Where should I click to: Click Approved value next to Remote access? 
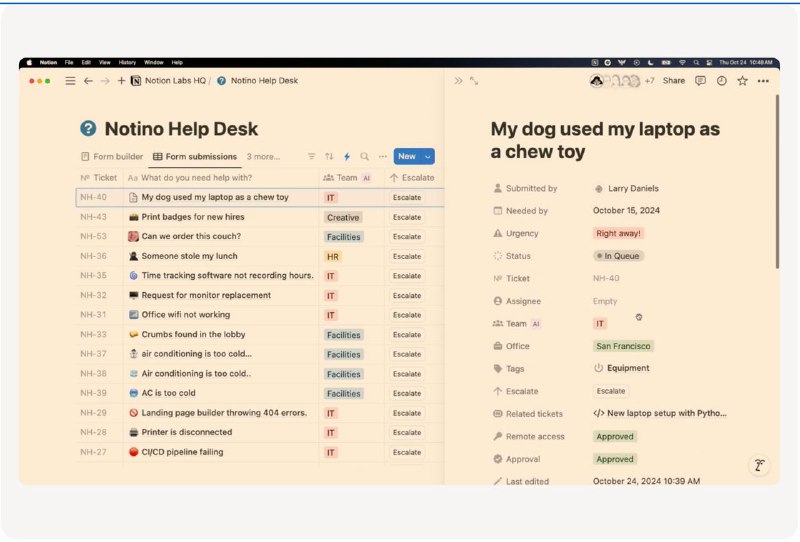coord(615,436)
